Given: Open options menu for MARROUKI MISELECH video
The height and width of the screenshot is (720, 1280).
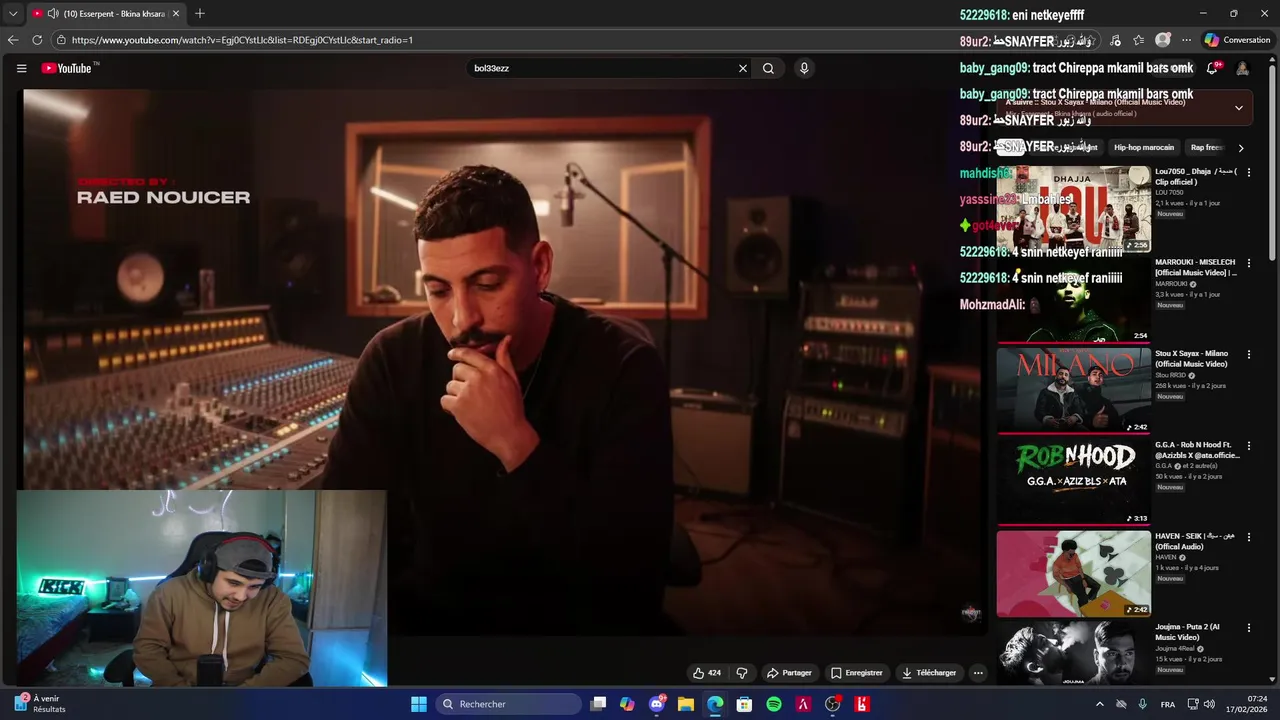Looking at the screenshot, I should click(x=1248, y=263).
